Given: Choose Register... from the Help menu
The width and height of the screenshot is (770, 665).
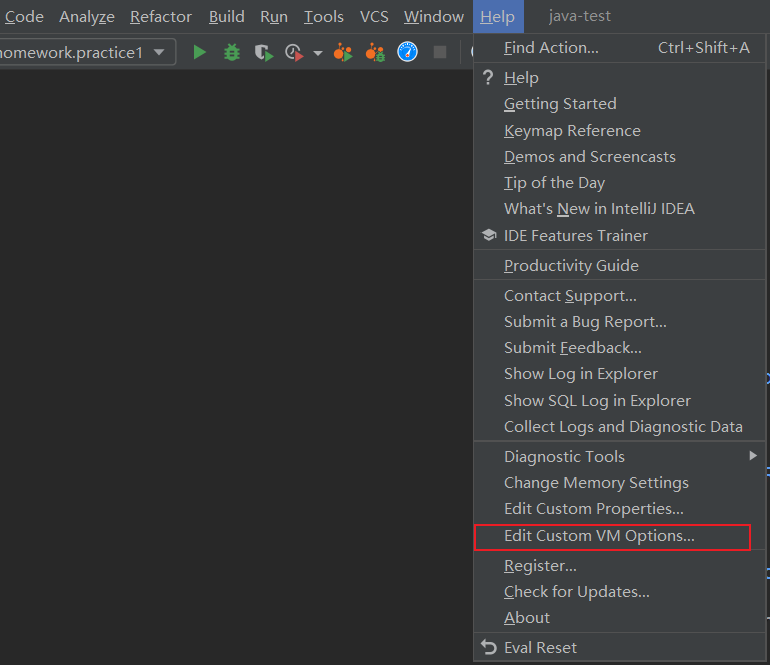Looking at the screenshot, I should coord(619,566).
